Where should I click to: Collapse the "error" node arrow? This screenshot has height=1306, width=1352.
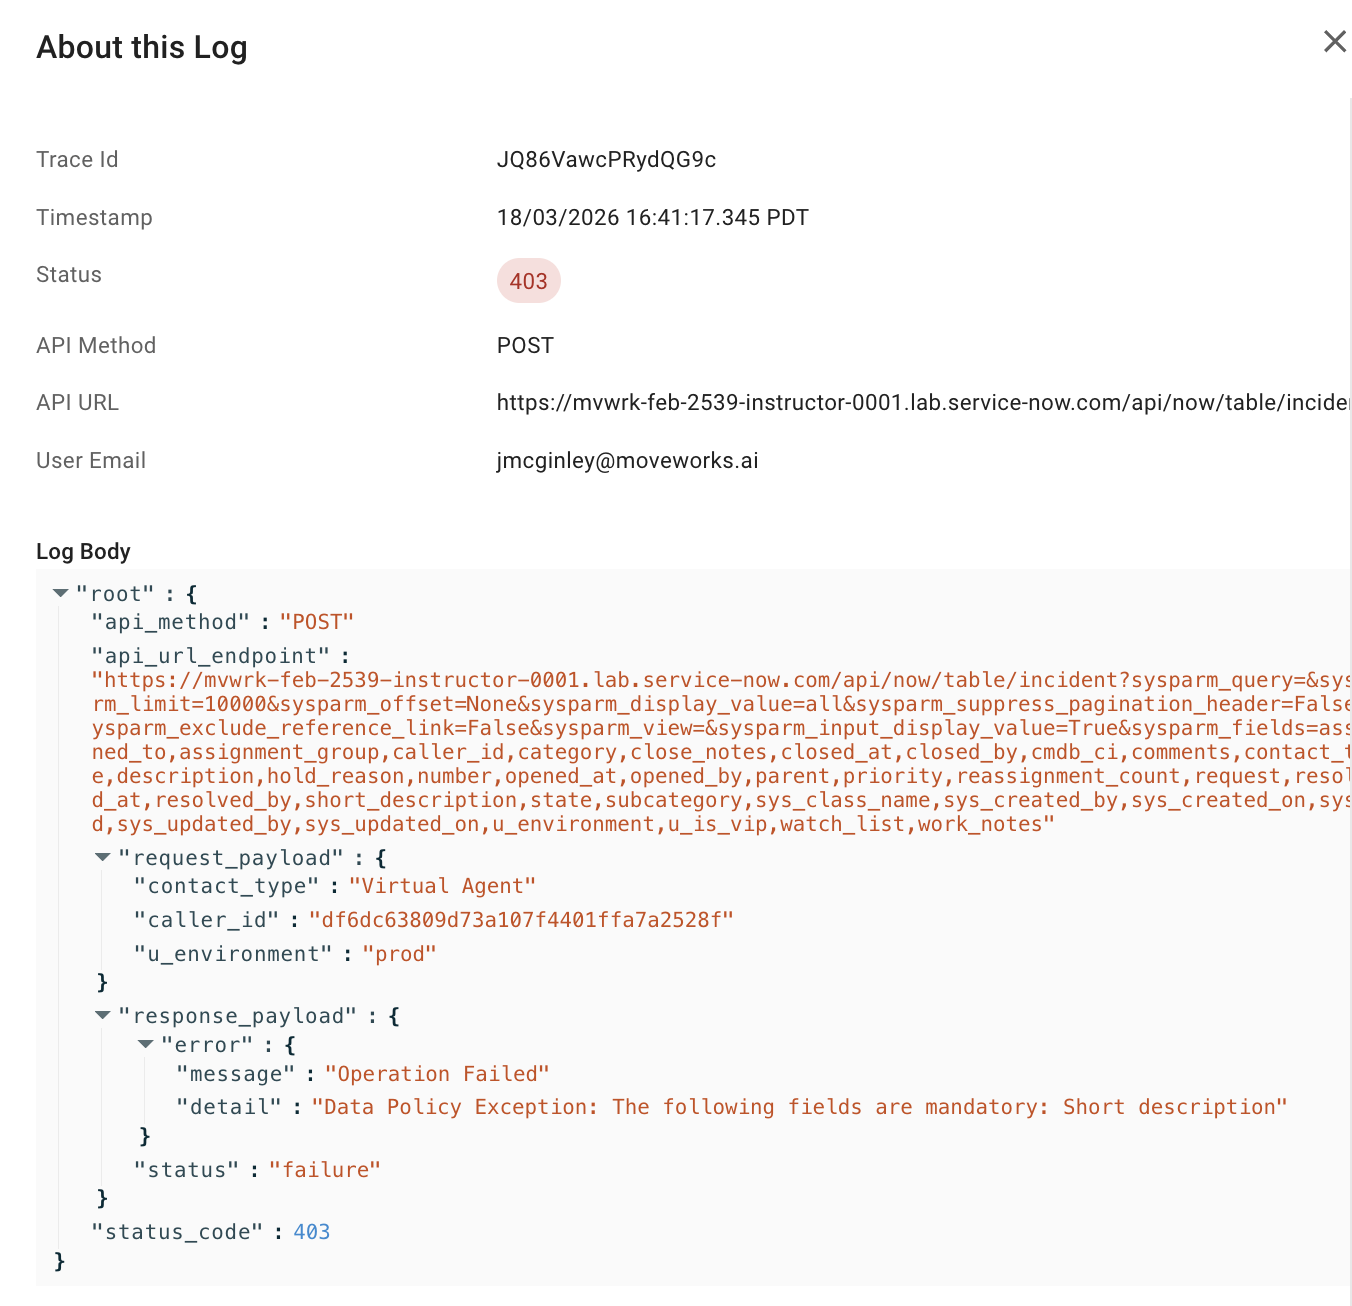tap(146, 1045)
